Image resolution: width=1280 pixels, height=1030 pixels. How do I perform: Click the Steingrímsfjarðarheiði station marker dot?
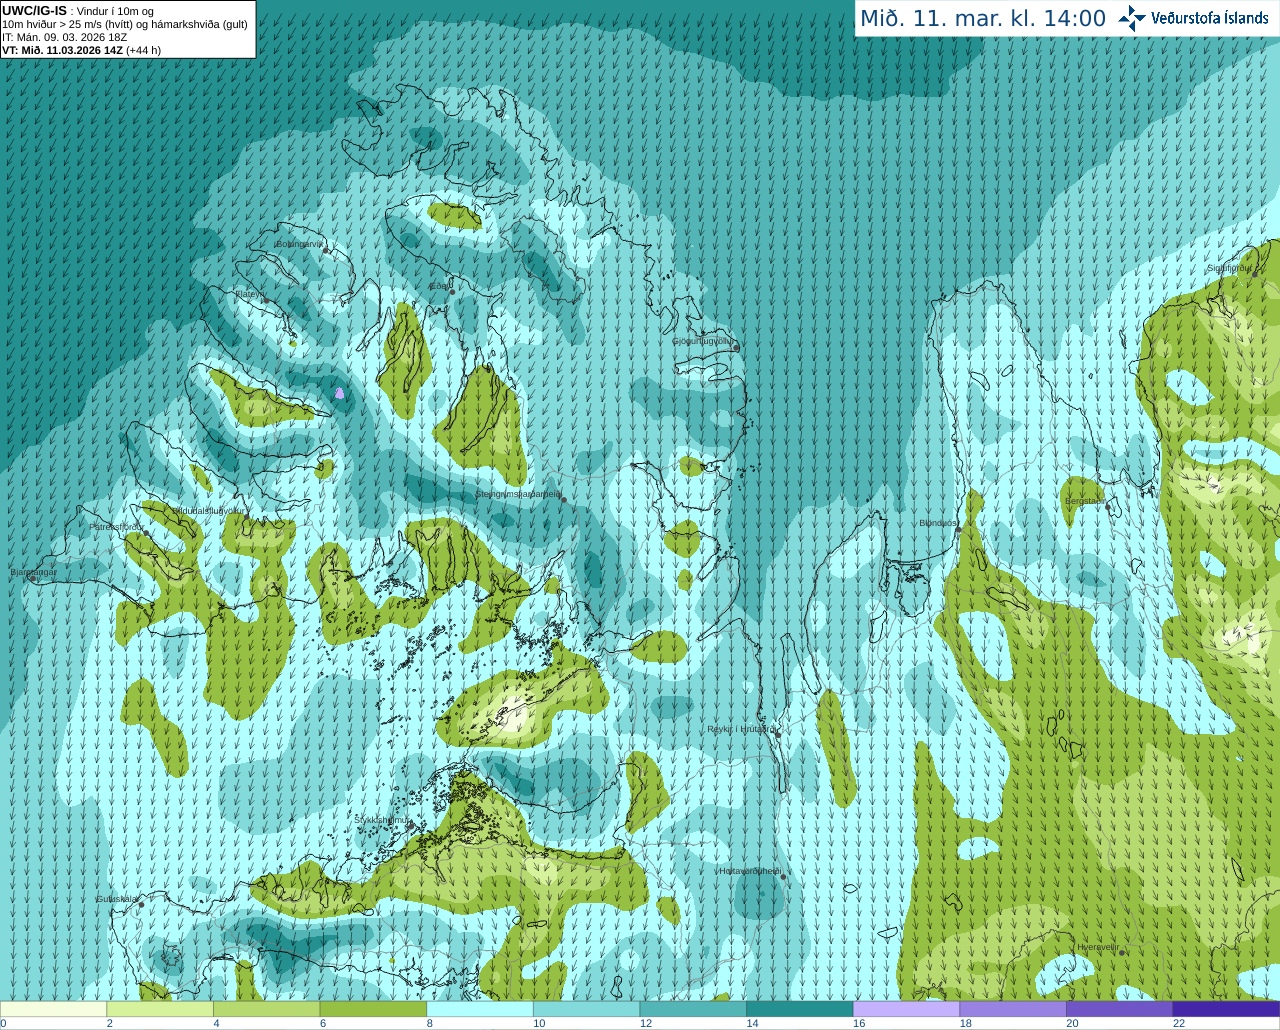click(x=564, y=500)
